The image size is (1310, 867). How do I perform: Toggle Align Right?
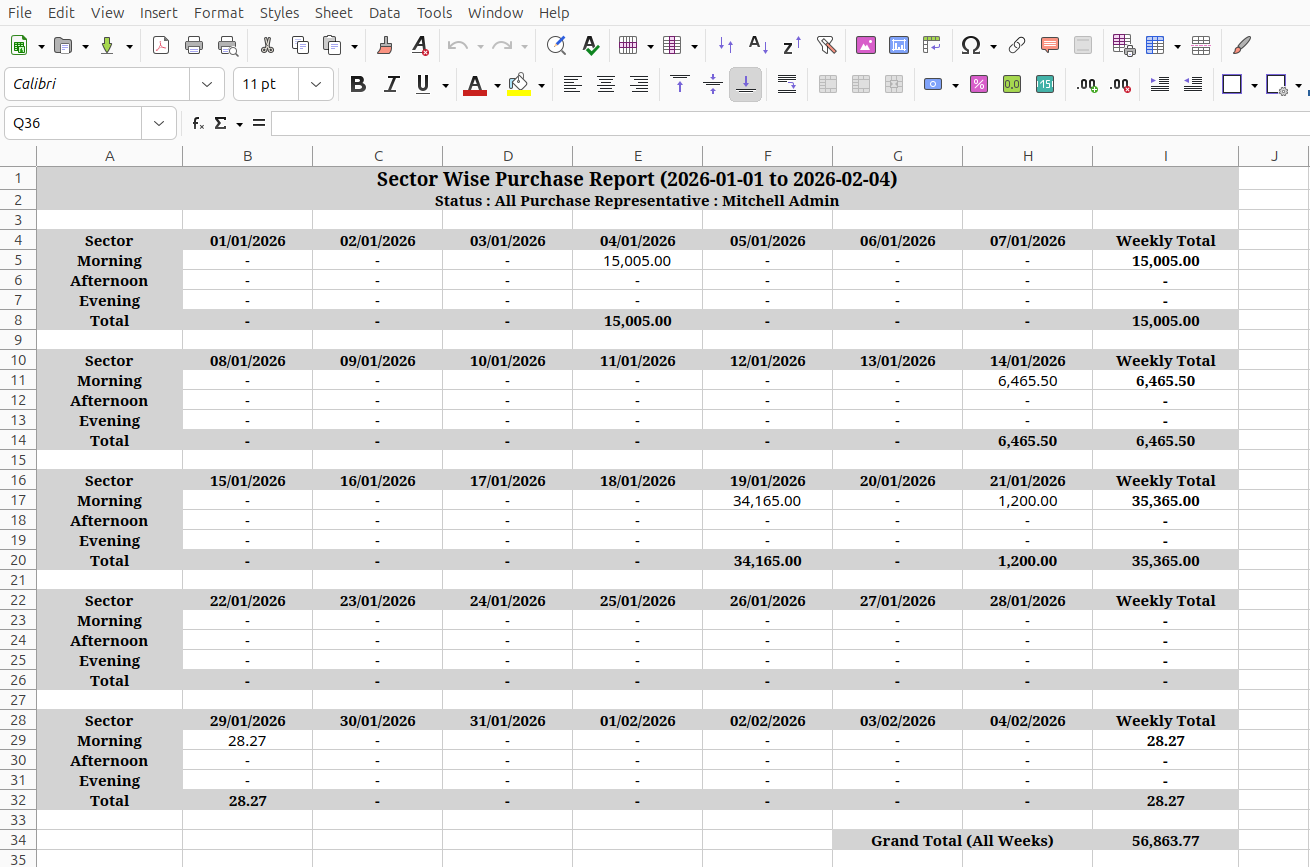point(639,84)
